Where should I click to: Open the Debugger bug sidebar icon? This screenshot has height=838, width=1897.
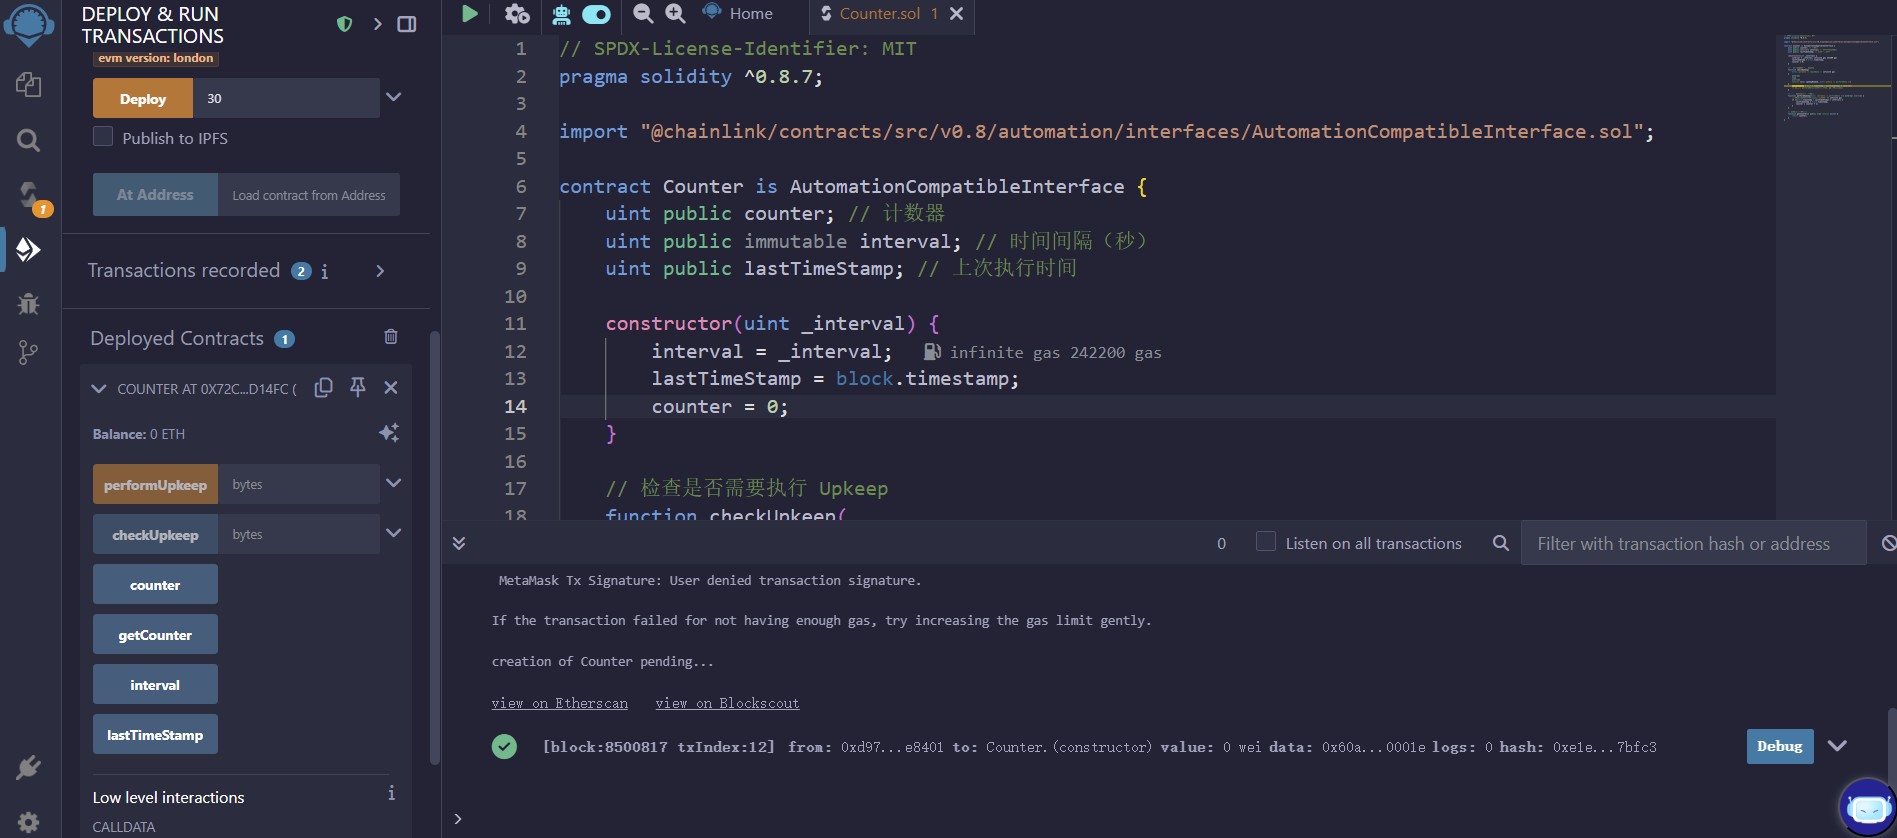point(28,303)
